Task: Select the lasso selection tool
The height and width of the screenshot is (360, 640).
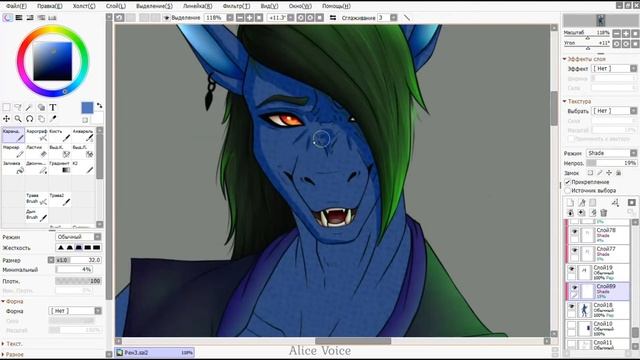Action: tap(18, 107)
